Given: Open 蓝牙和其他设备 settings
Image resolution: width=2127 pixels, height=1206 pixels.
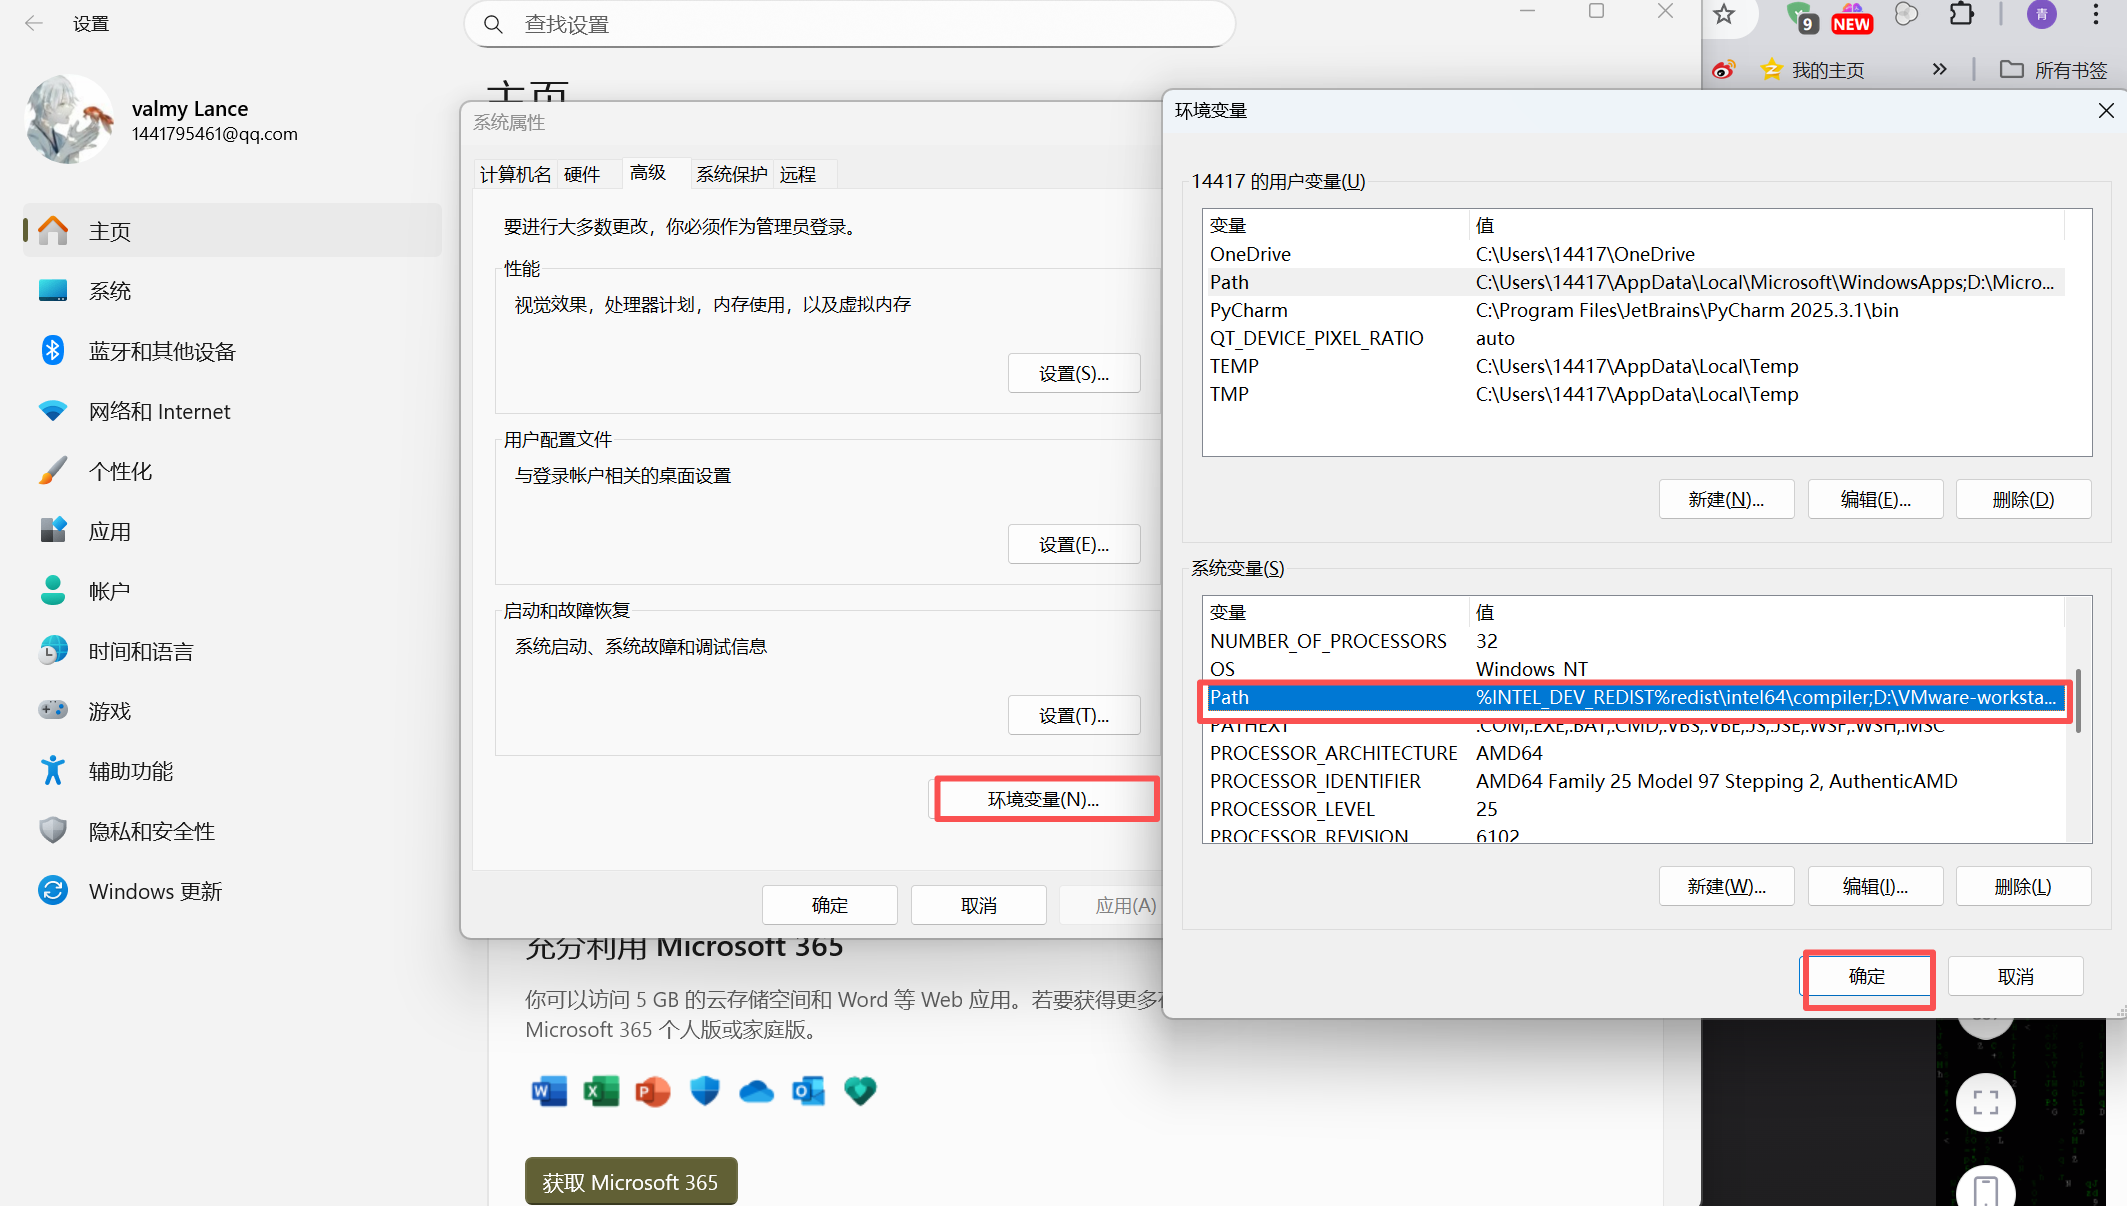Looking at the screenshot, I should (x=162, y=351).
